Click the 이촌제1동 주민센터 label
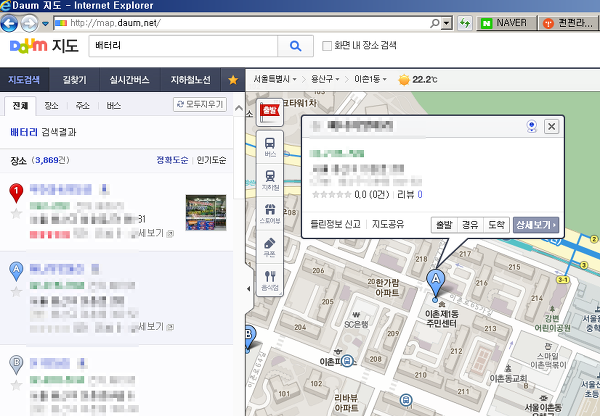 442,318
